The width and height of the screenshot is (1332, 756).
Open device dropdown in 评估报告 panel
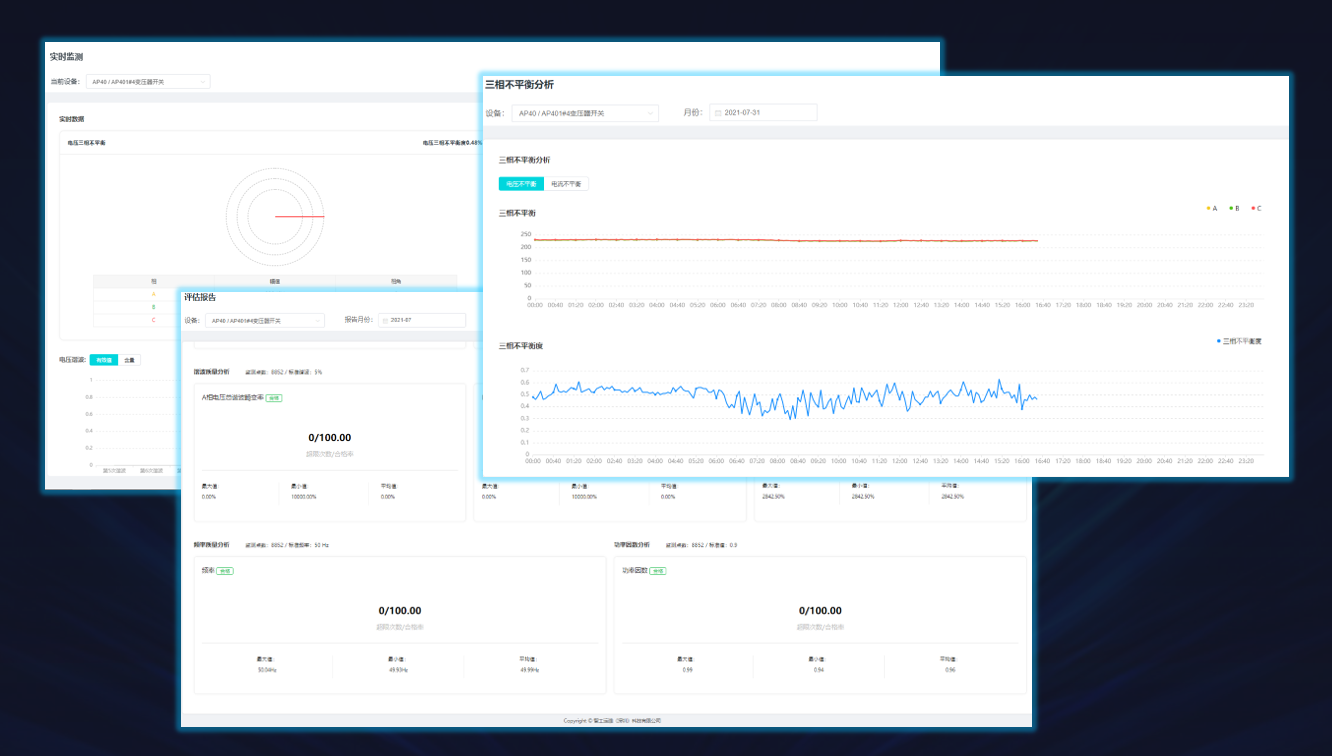coord(265,320)
